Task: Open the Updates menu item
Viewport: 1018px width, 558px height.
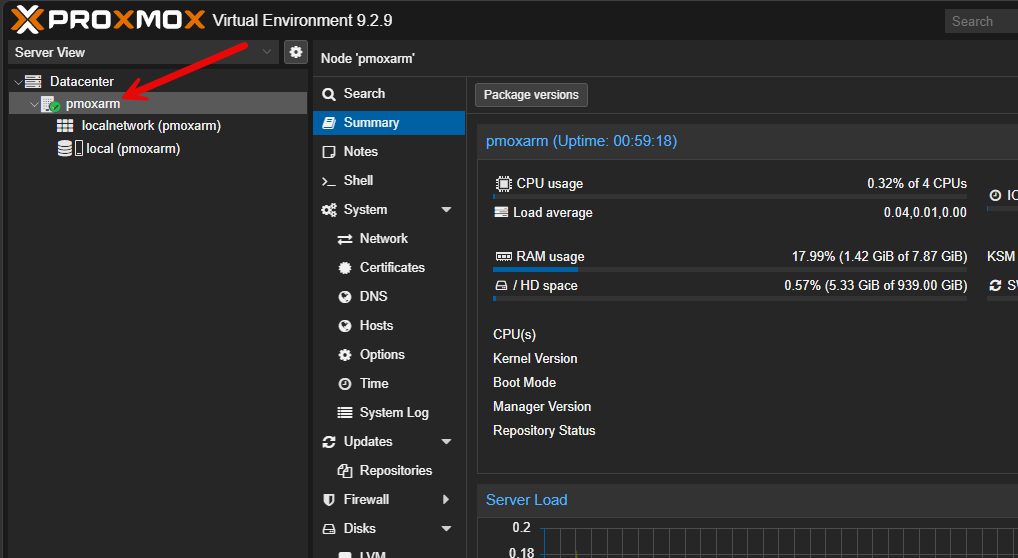Action: 389,442
